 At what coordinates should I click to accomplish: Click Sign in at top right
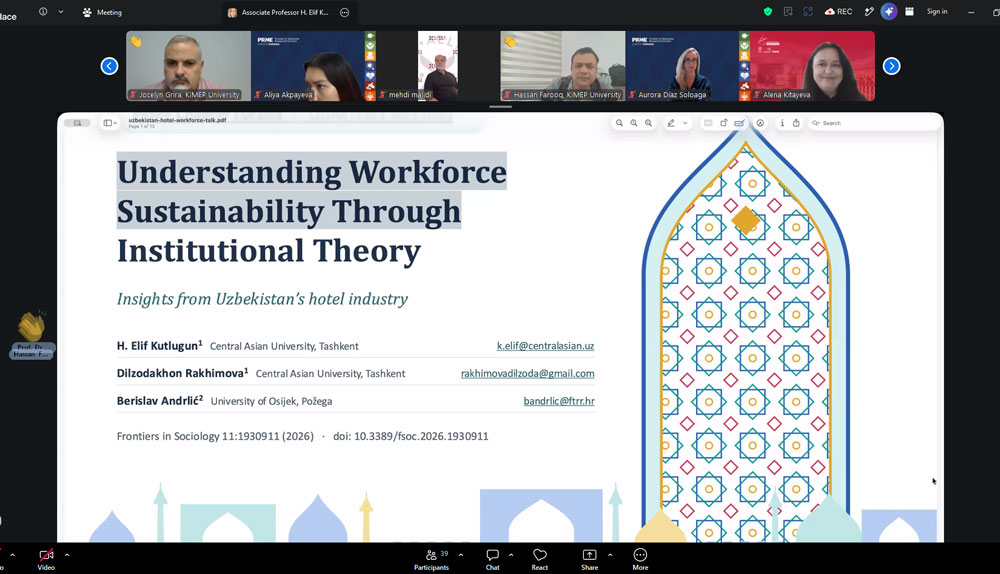[937, 11]
